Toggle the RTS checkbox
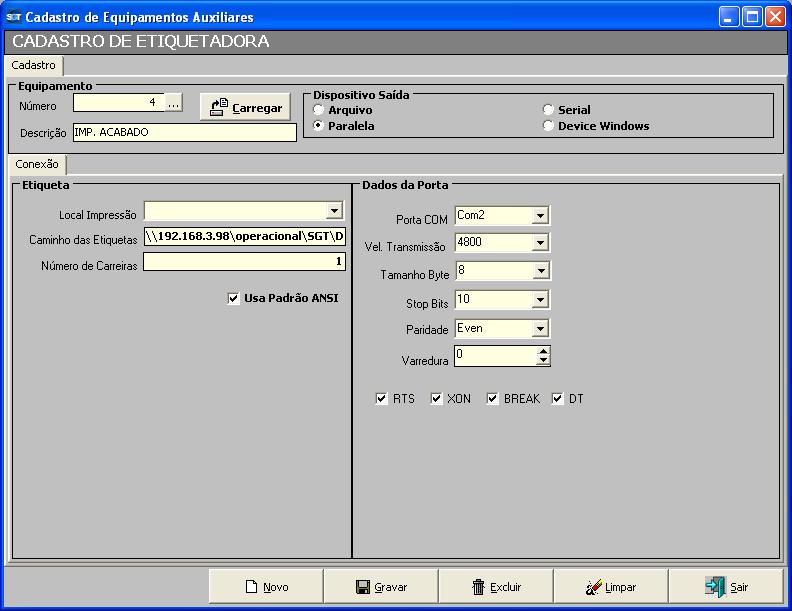The height and width of the screenshot is (611, 792). point(381,399)
